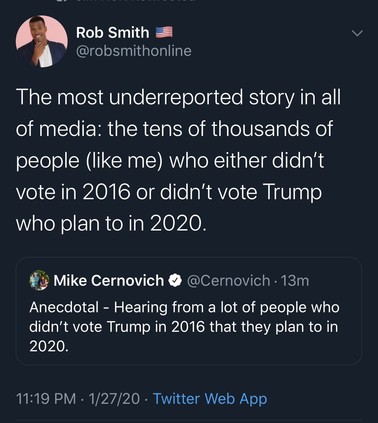Open the Mike Cernovich name in quoted tweet

(x=109, y=281)
